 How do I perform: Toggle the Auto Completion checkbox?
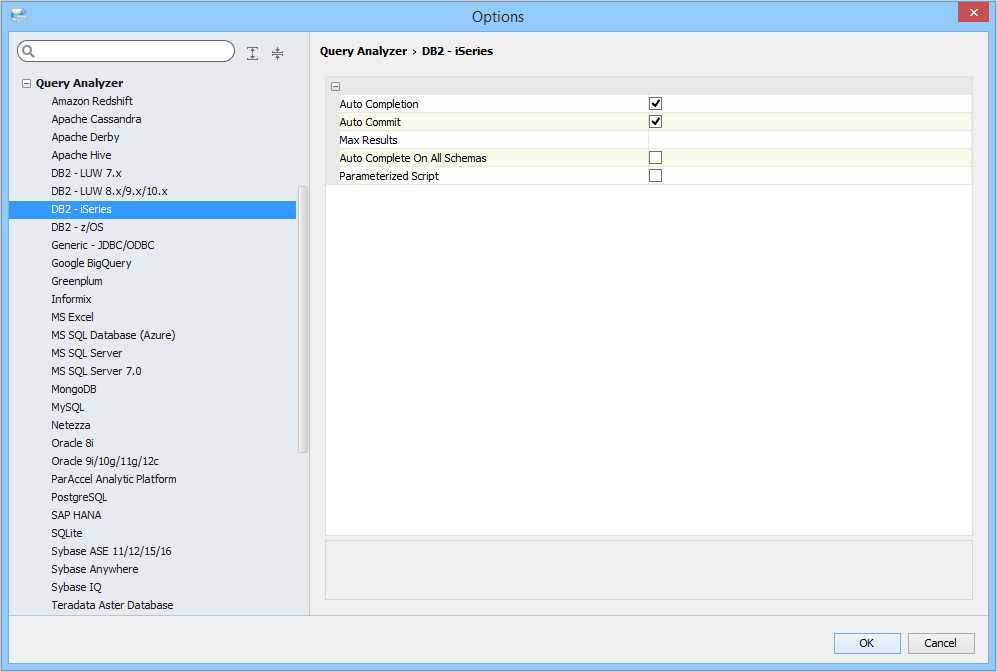[x=655, y=104]
